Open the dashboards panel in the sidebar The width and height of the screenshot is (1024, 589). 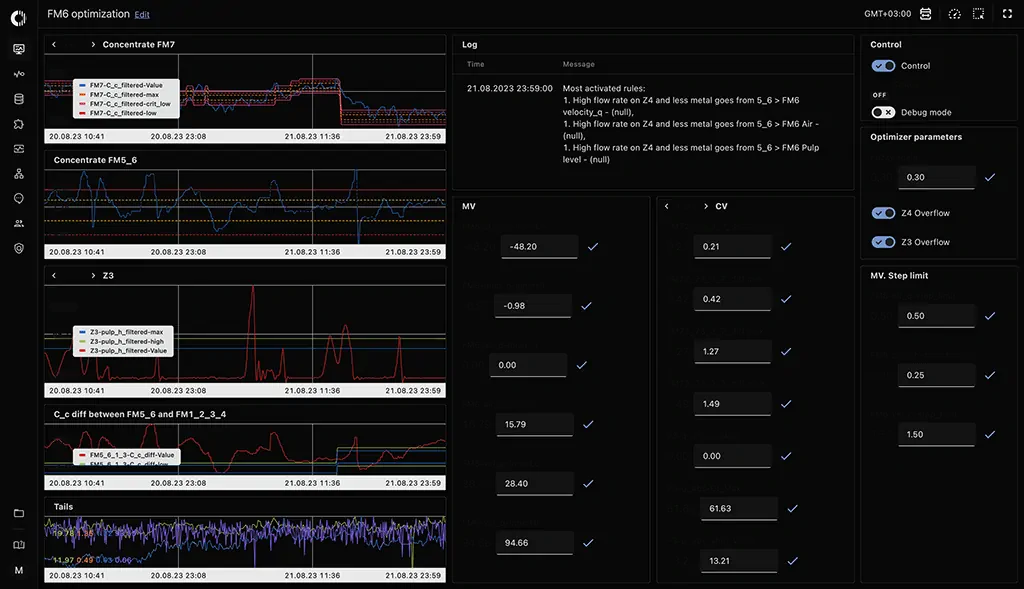click(17, 48)
